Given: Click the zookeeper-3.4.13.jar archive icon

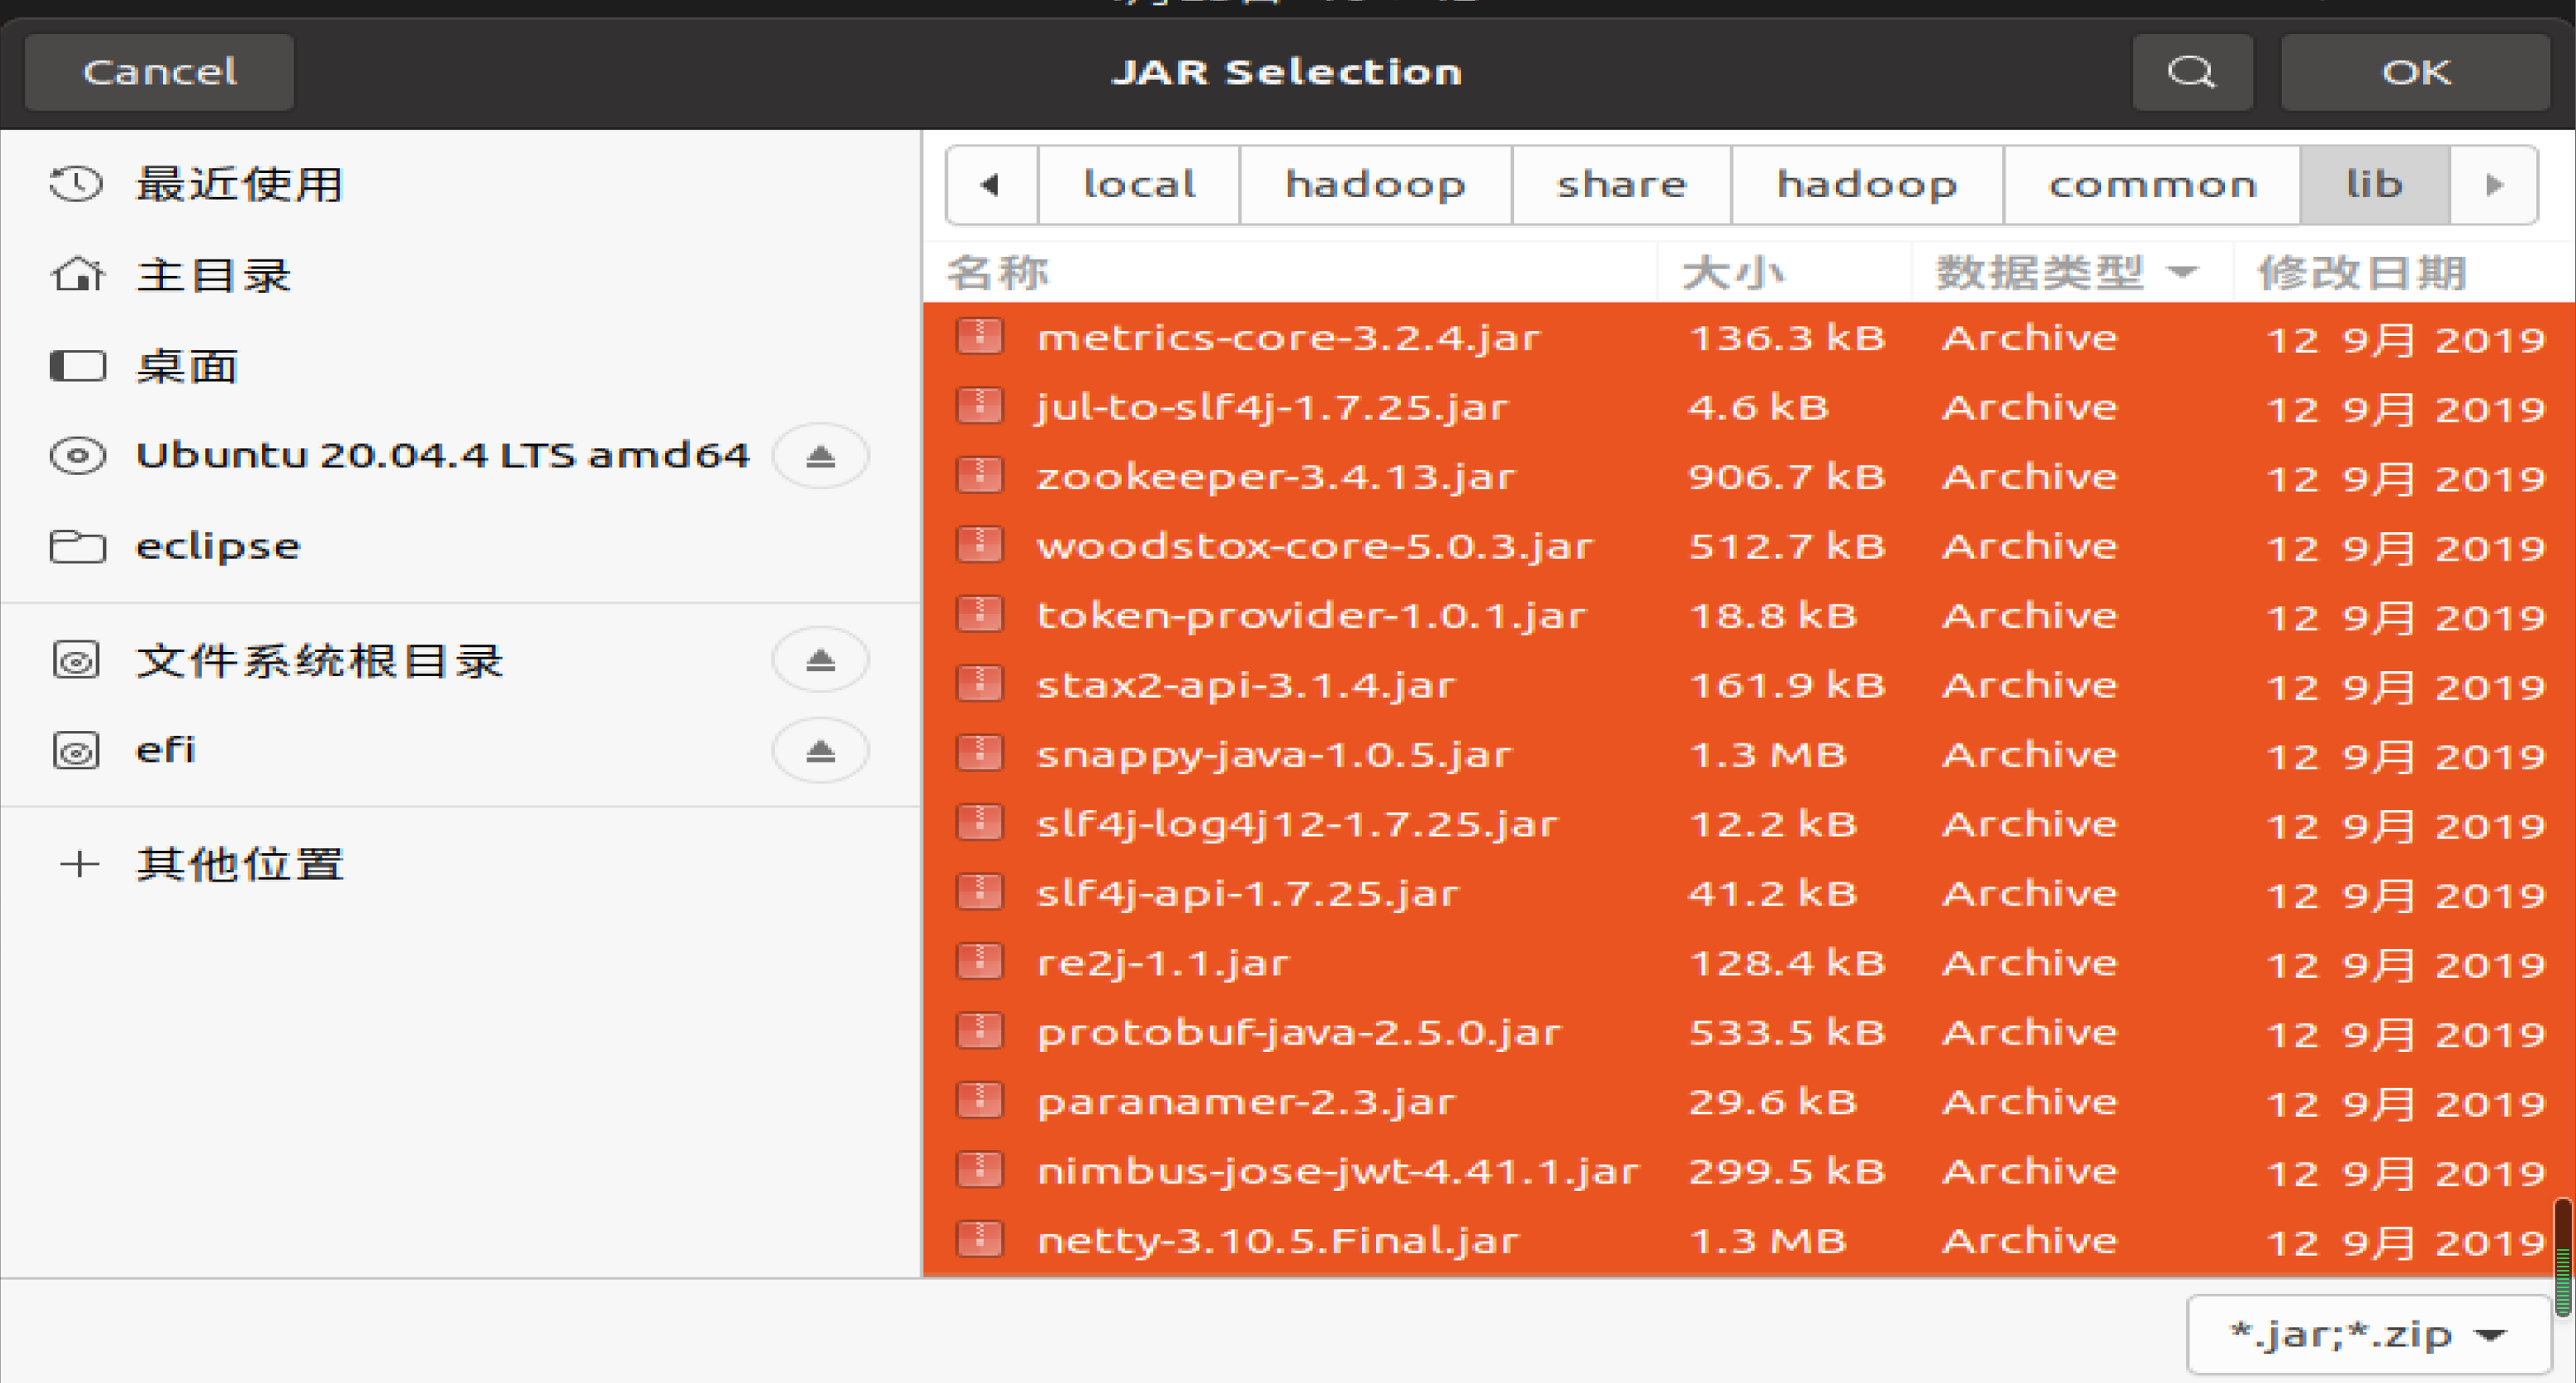Looking at the screenshot, I should (x=979, y=476).
